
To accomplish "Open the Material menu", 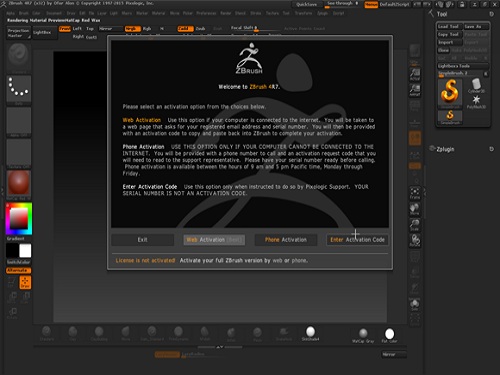I will 159,13.
